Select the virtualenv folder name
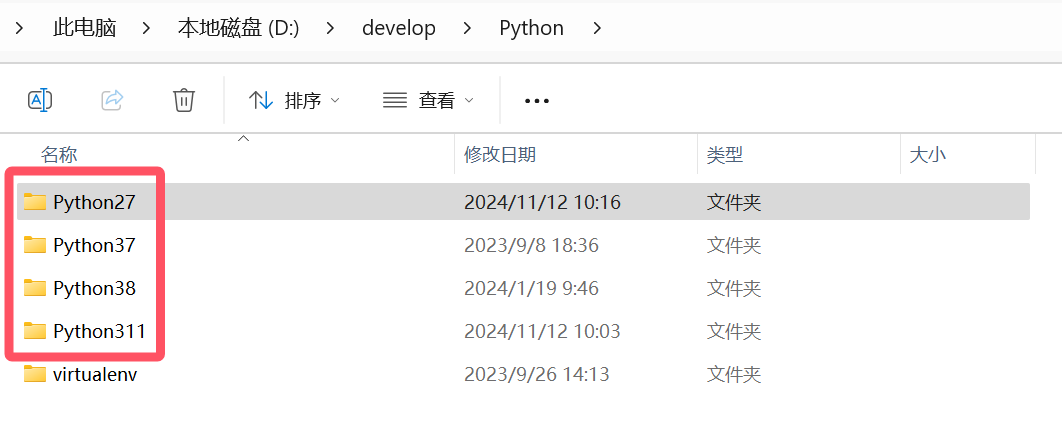The height and width of the screenshot is (429, 1062). click(x=95, y=373)
